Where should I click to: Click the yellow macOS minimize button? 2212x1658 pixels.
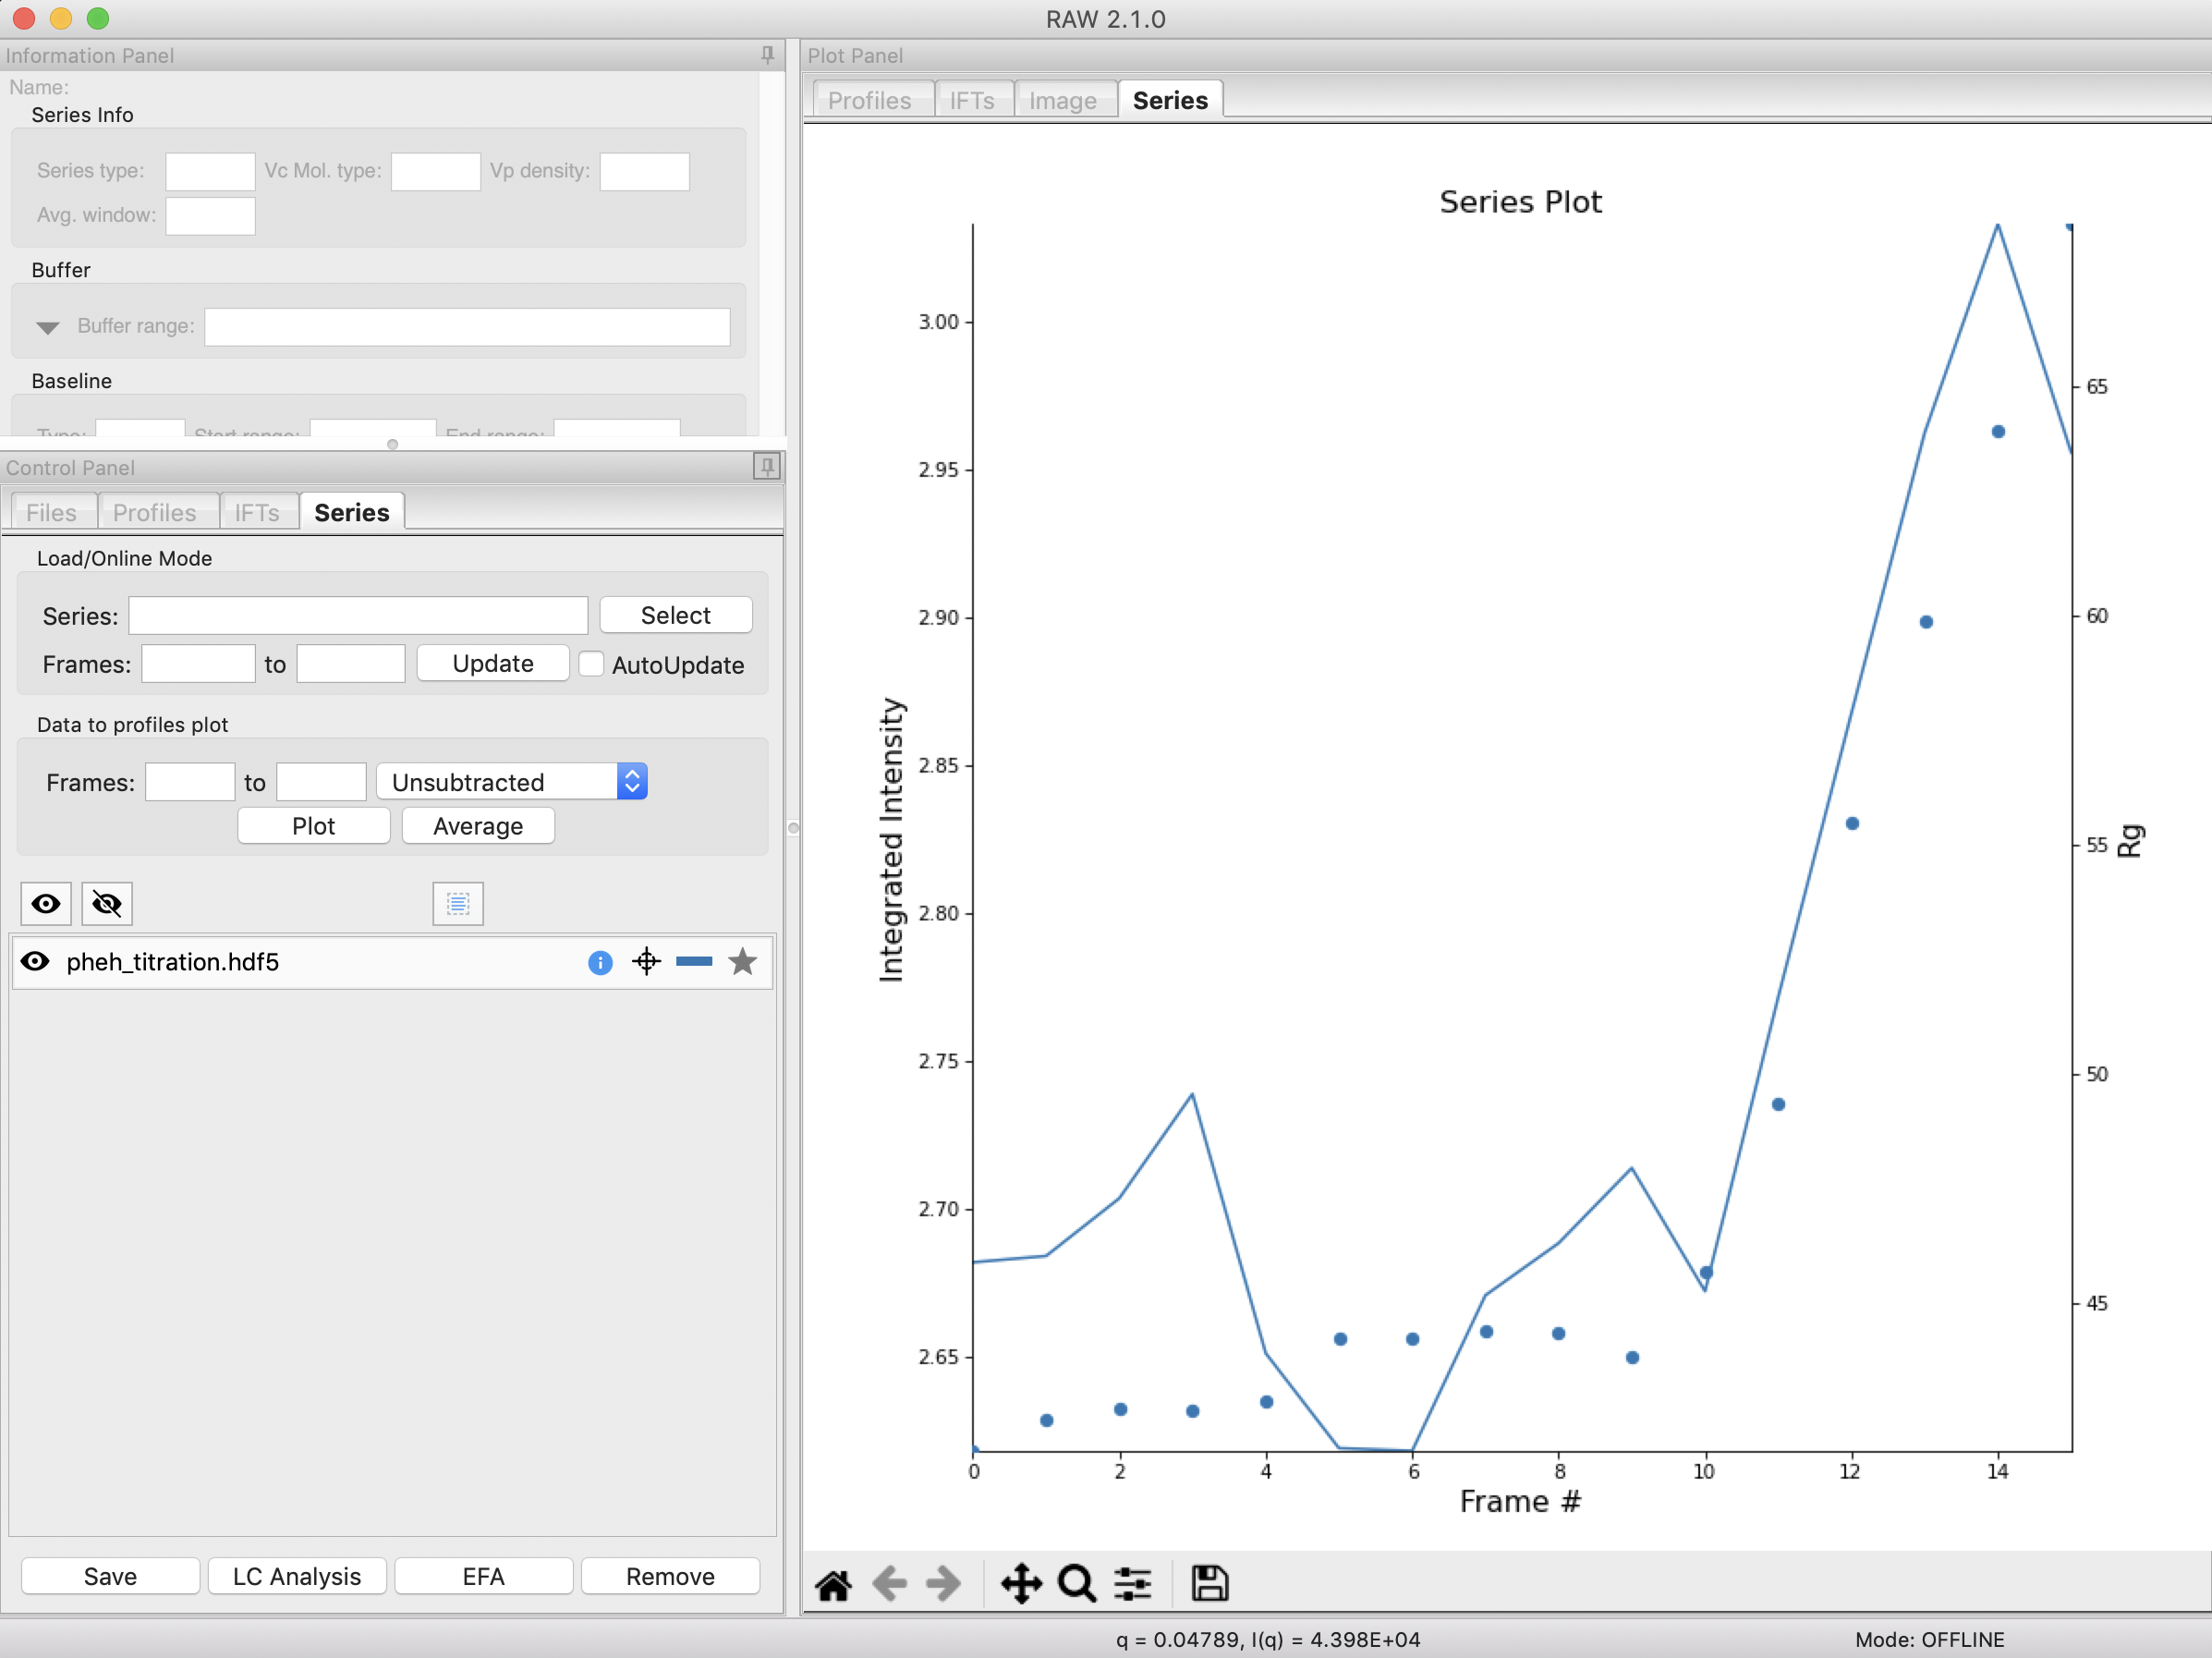61,18
